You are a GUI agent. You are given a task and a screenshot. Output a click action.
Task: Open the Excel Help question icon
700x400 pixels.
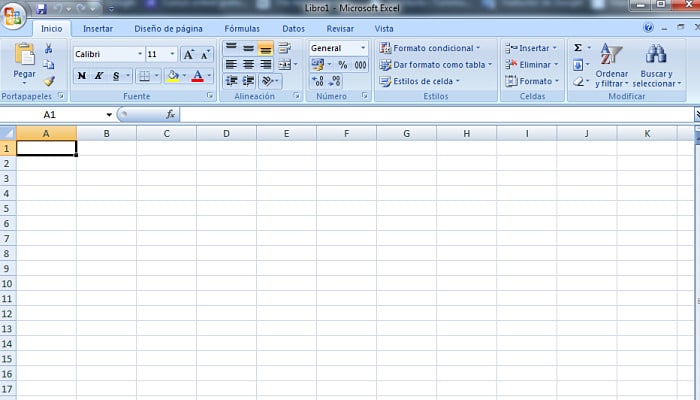point(648,28)
